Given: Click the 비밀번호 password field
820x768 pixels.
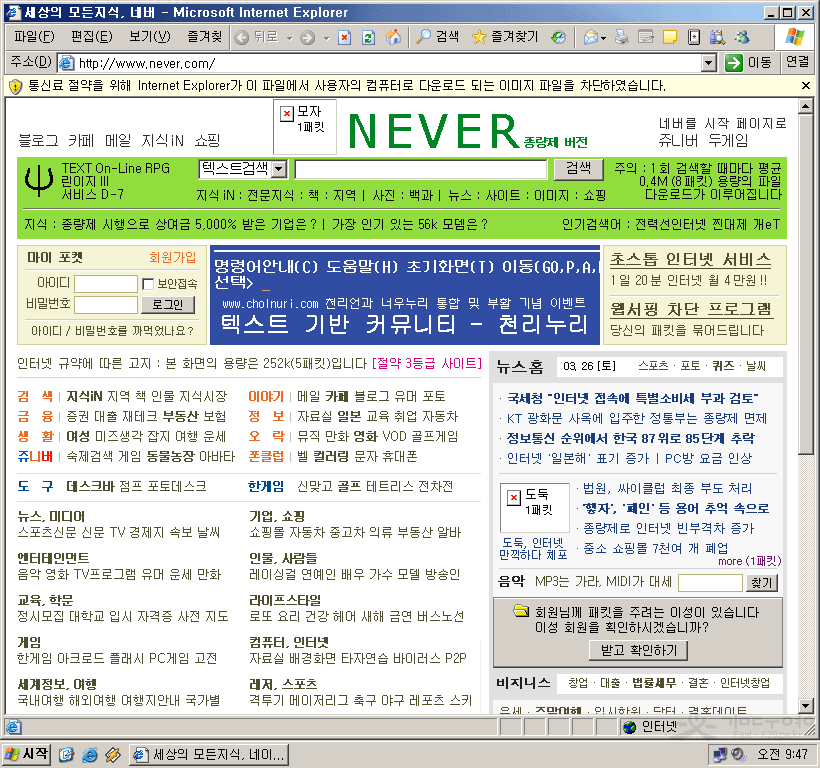Looking at the screenshot, I should point(106,304).
